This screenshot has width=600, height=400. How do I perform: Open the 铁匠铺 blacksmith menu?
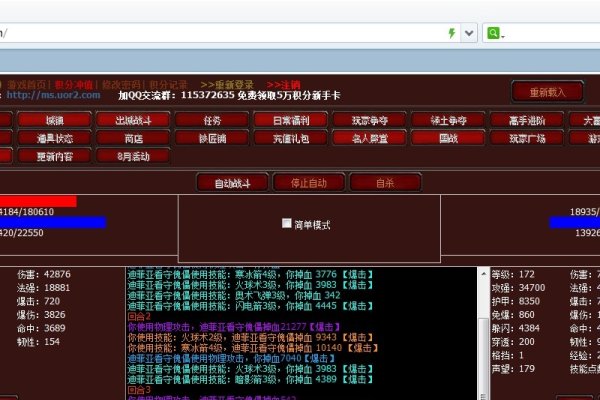(x=212, y=138)
